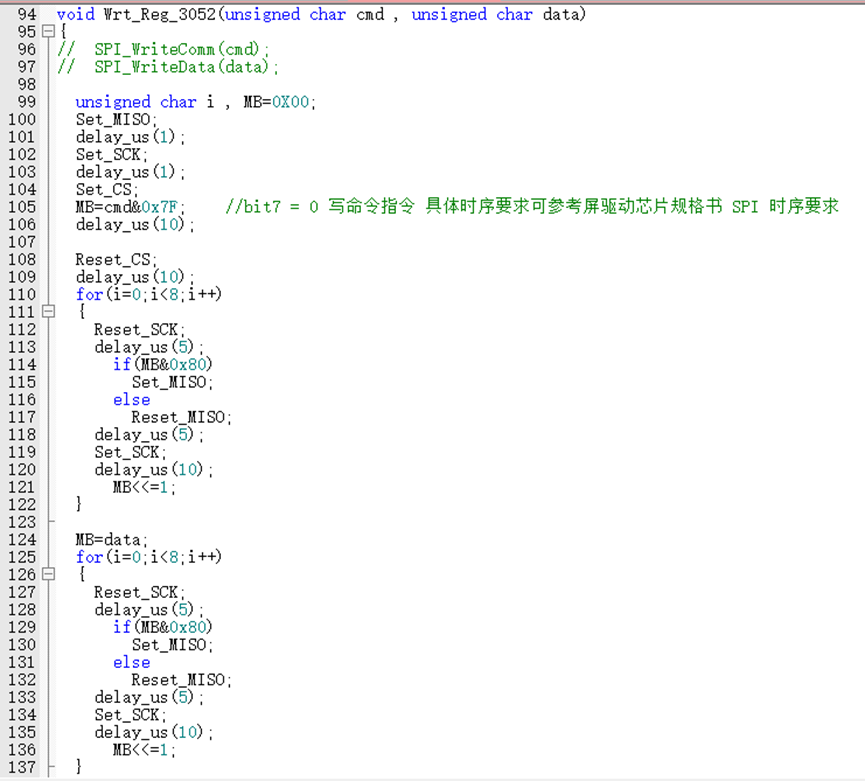865x781 pixels.
Task: Click Set_MISO on line 130
Action: click(172, 645)
